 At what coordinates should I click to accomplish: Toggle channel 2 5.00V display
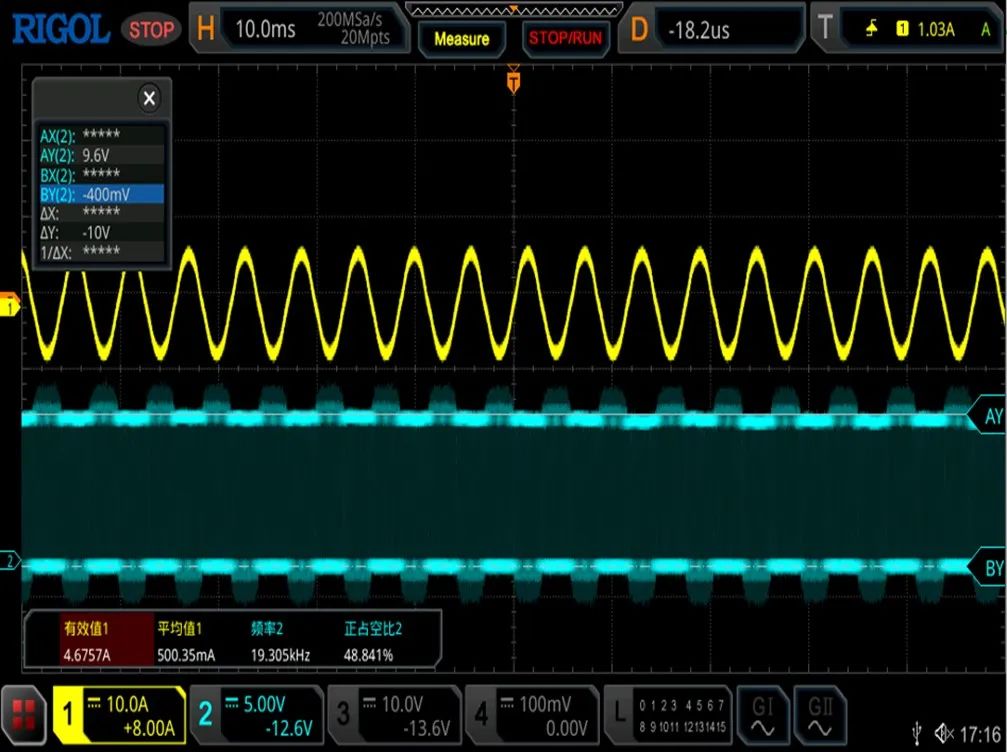(255, 714)
